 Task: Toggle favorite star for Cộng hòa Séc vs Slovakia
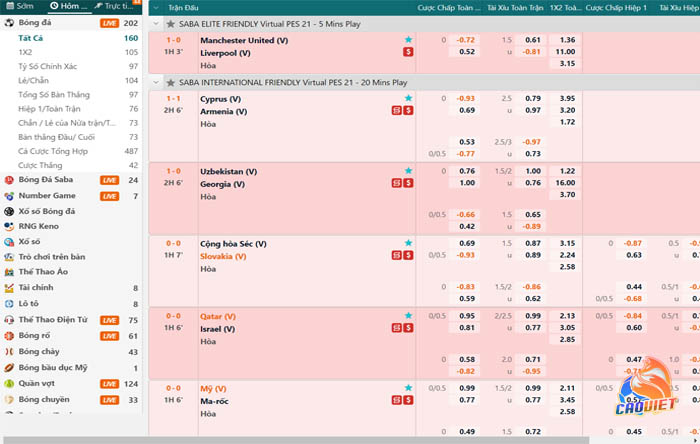408,243
